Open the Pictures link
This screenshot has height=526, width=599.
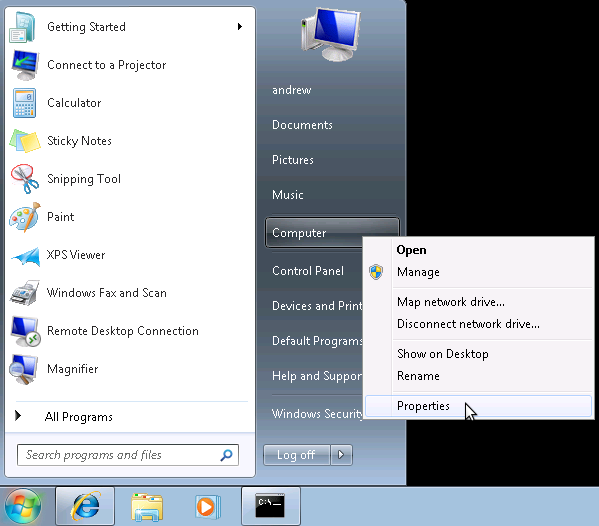point(293,160)
